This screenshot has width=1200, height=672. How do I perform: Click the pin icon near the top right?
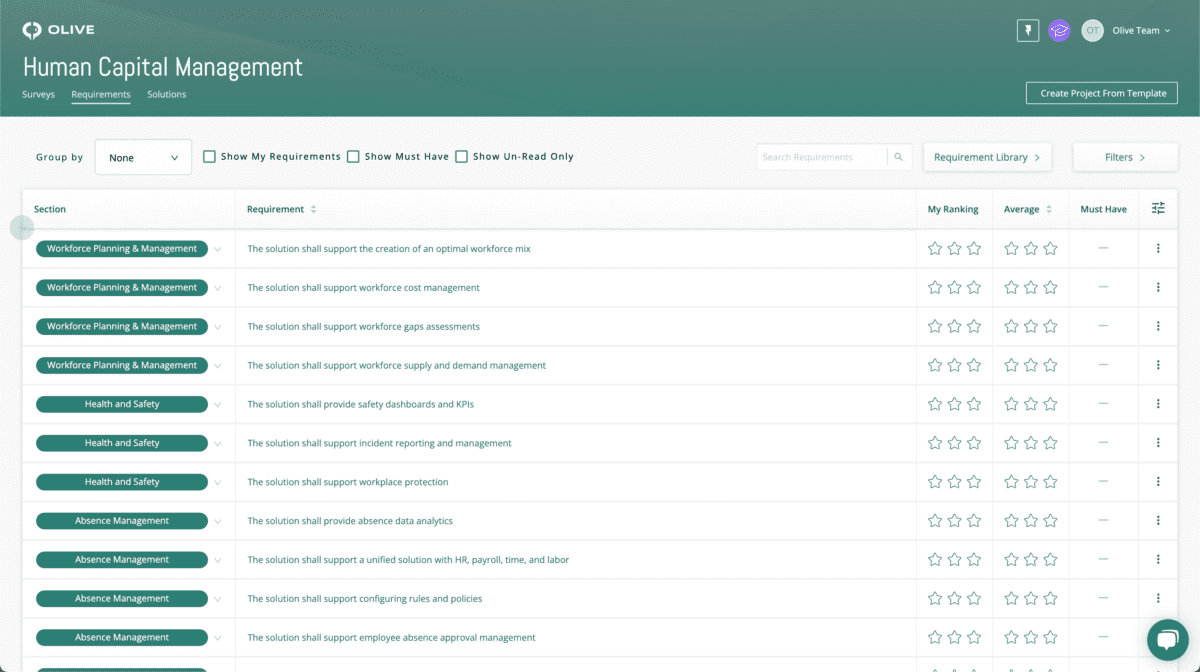pos(1027,30)
